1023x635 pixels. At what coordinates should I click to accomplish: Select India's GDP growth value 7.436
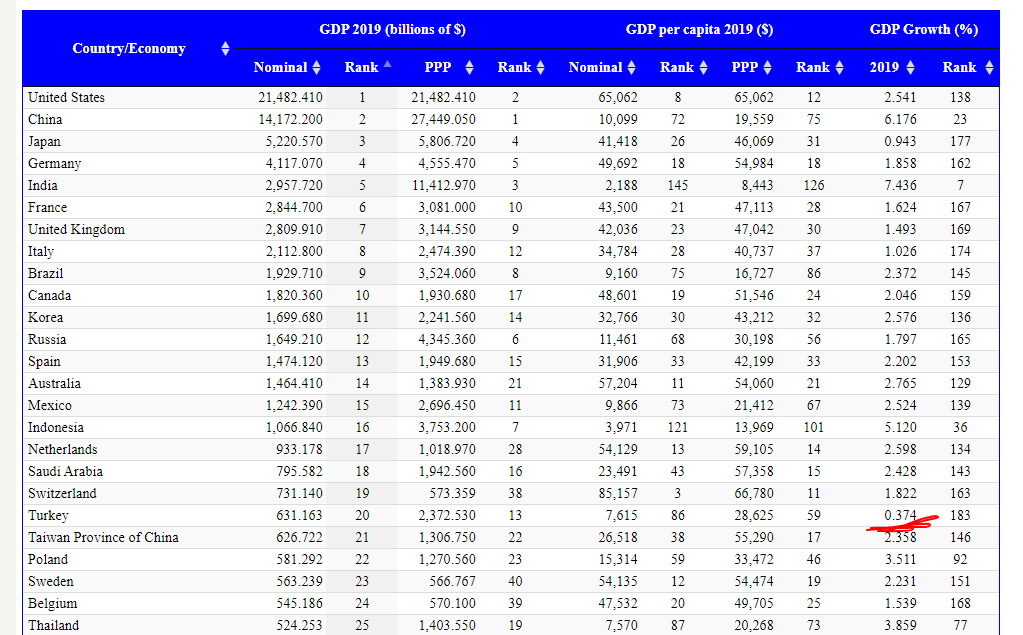(900, 186)
